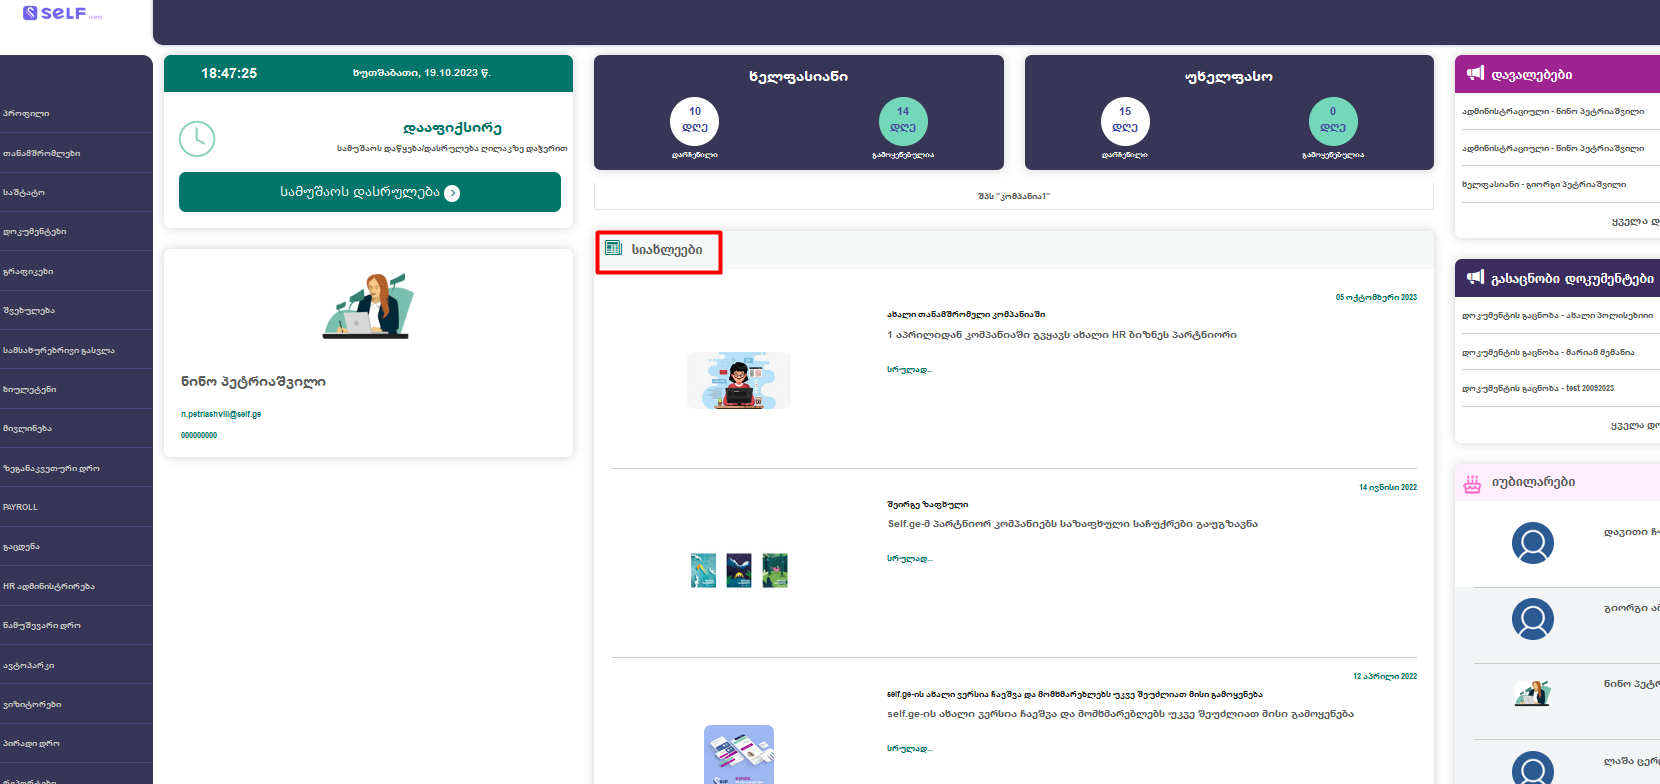Open first ადმინისტრაციული - ნინო პეტრიაშვილი task

(1553, 111)
